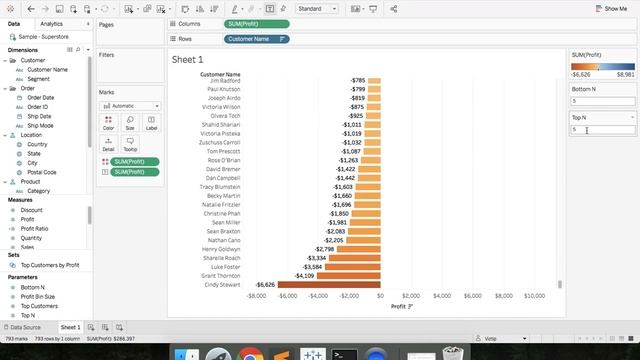
Task: Toggle show mark labels button
Action: [x=270, y=9]
